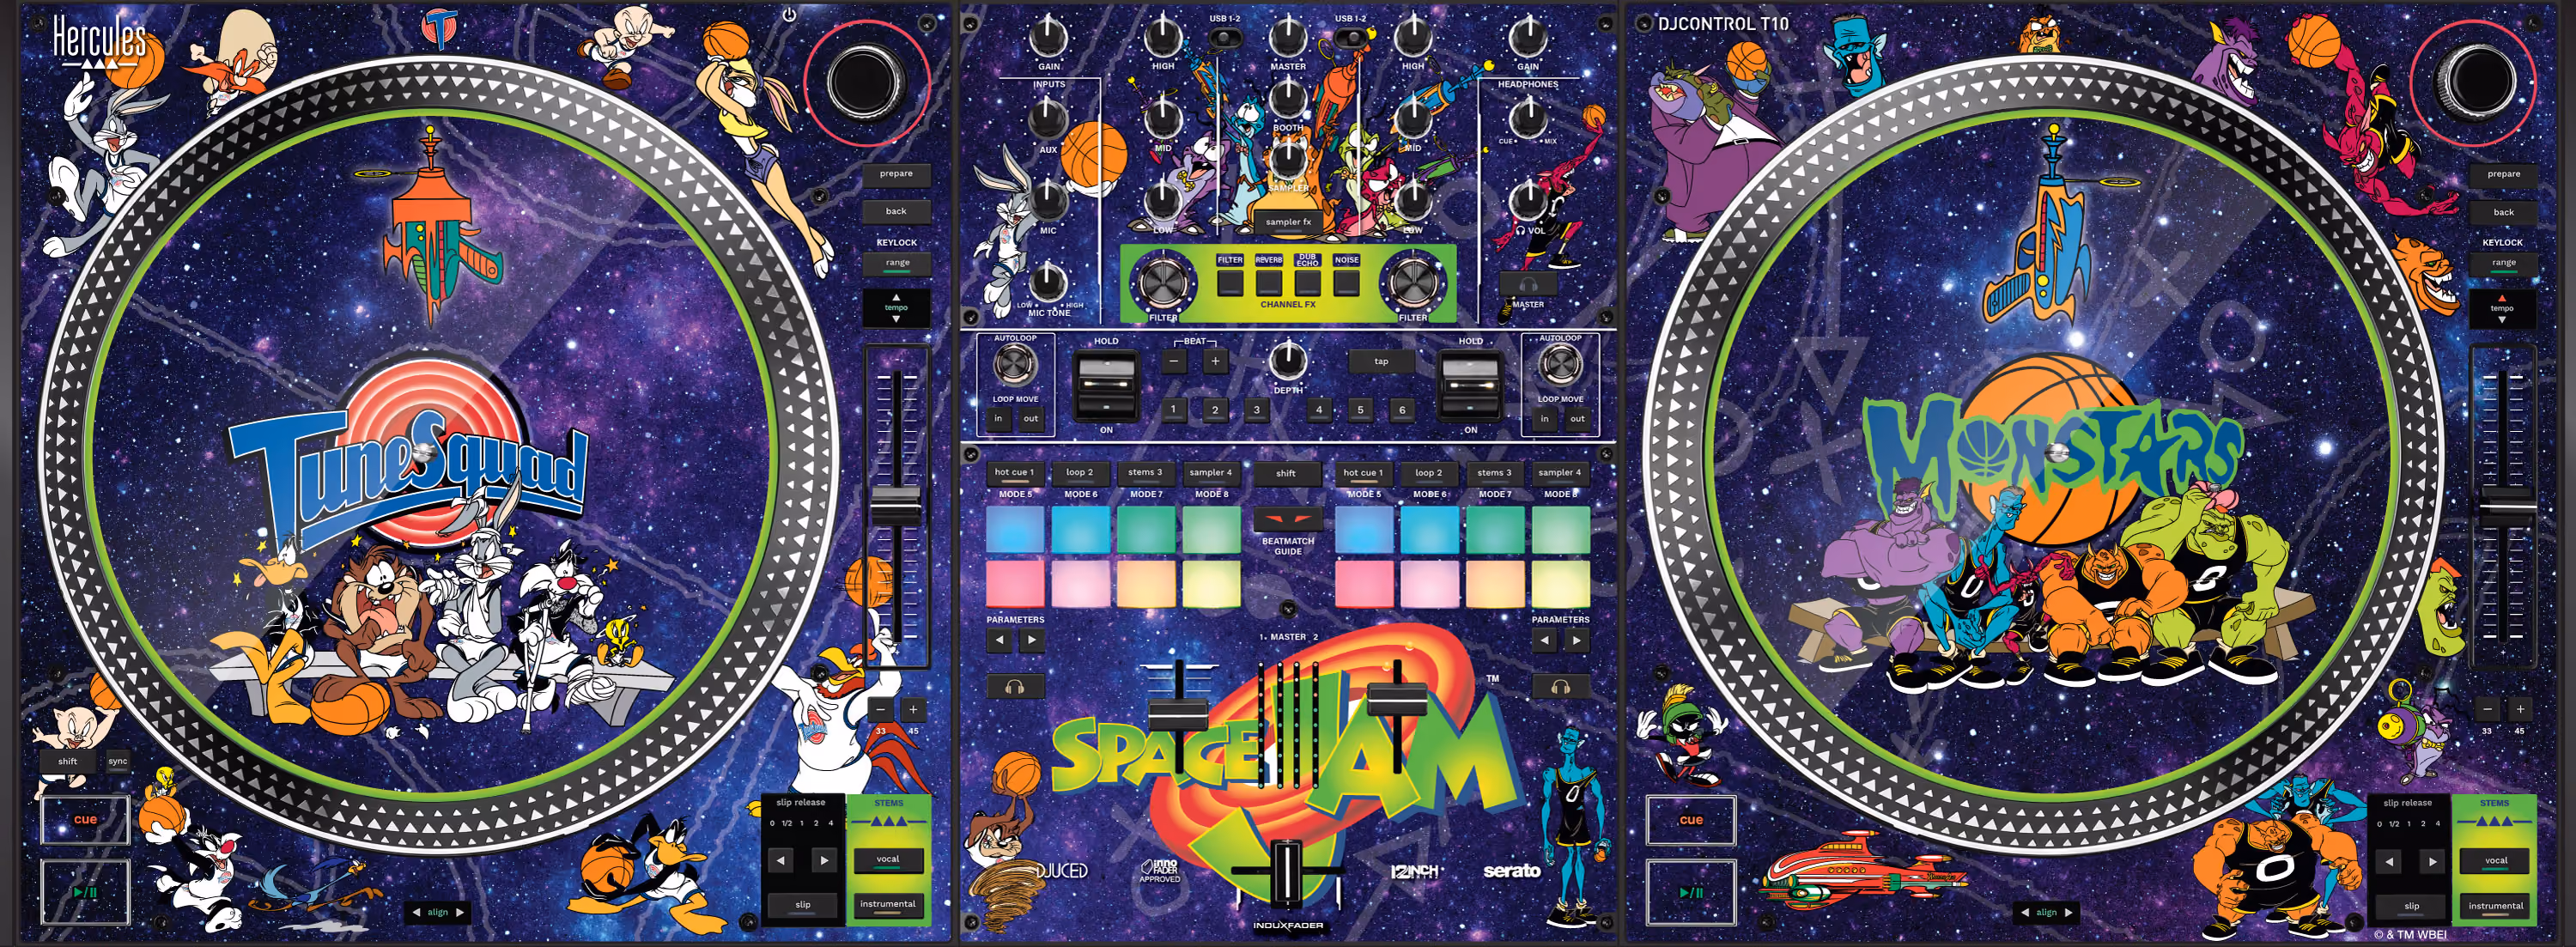The image size is (2576, 947).
Task: Click the BEAT minus button
Action: (1174, 361)
